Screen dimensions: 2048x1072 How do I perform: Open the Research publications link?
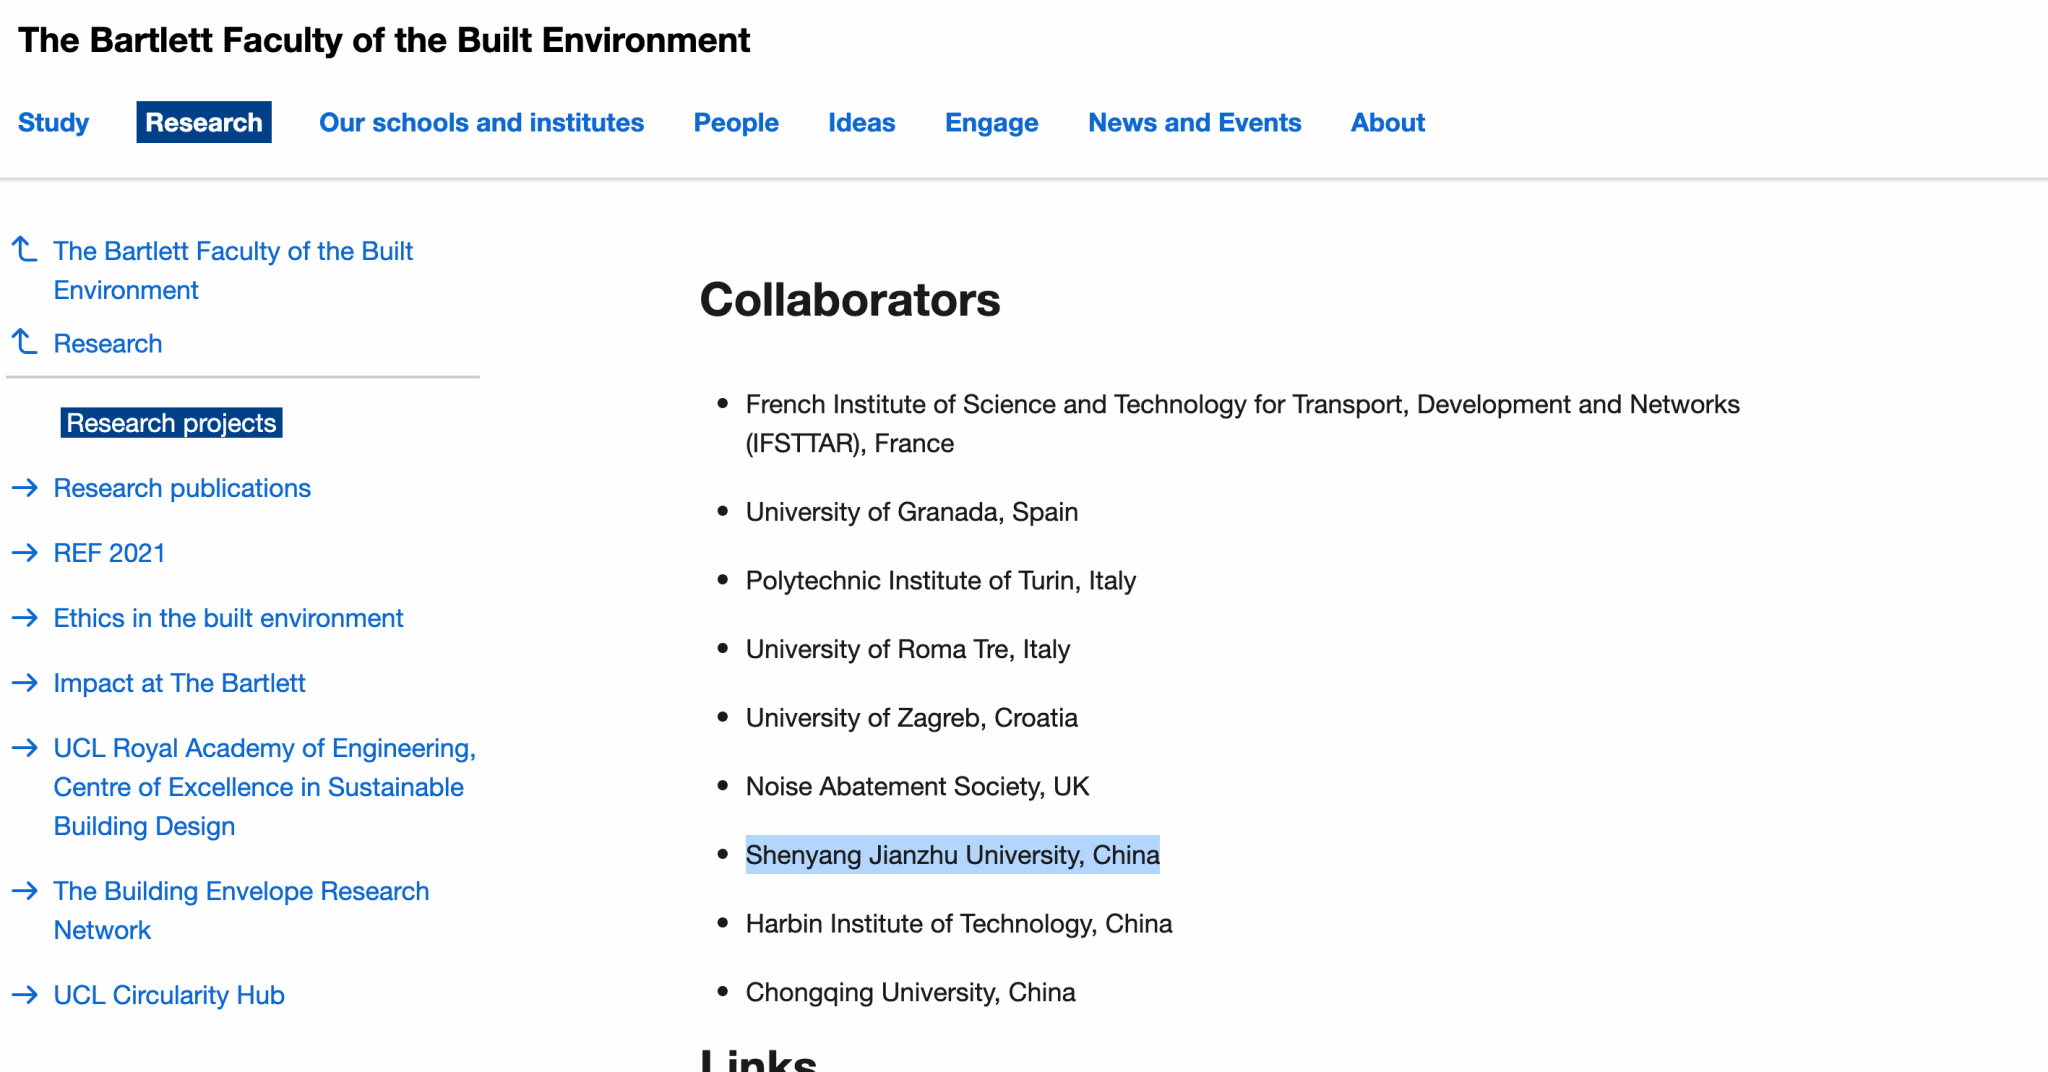(182, 488)
